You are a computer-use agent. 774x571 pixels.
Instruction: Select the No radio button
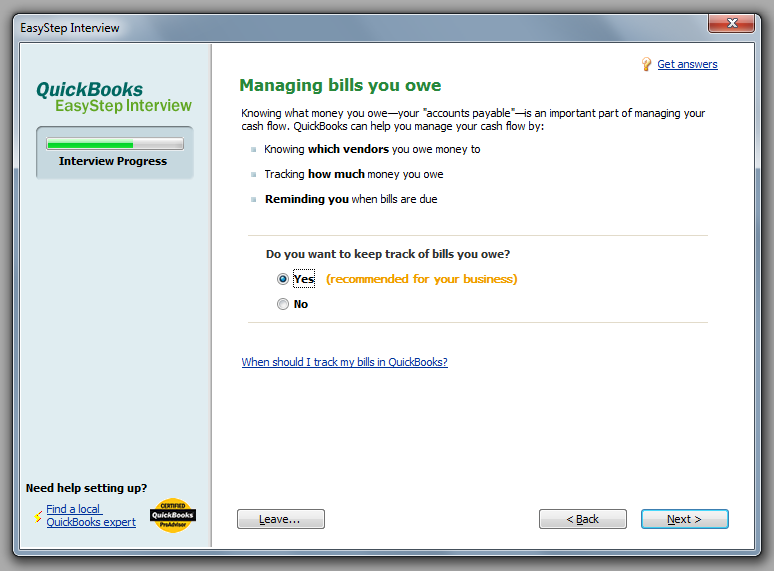[x=283, y=304]
